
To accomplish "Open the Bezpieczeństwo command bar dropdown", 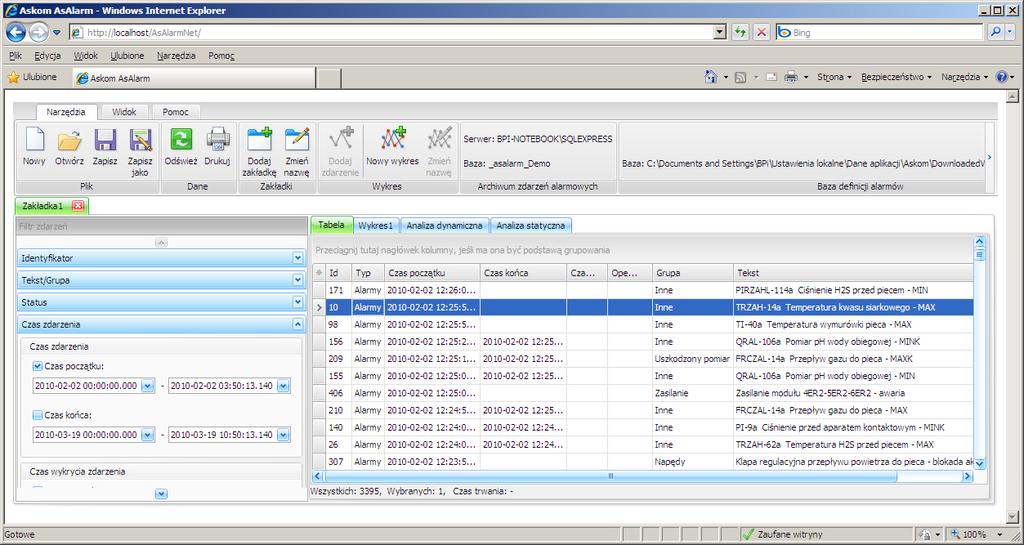I will tap(896, 77).
